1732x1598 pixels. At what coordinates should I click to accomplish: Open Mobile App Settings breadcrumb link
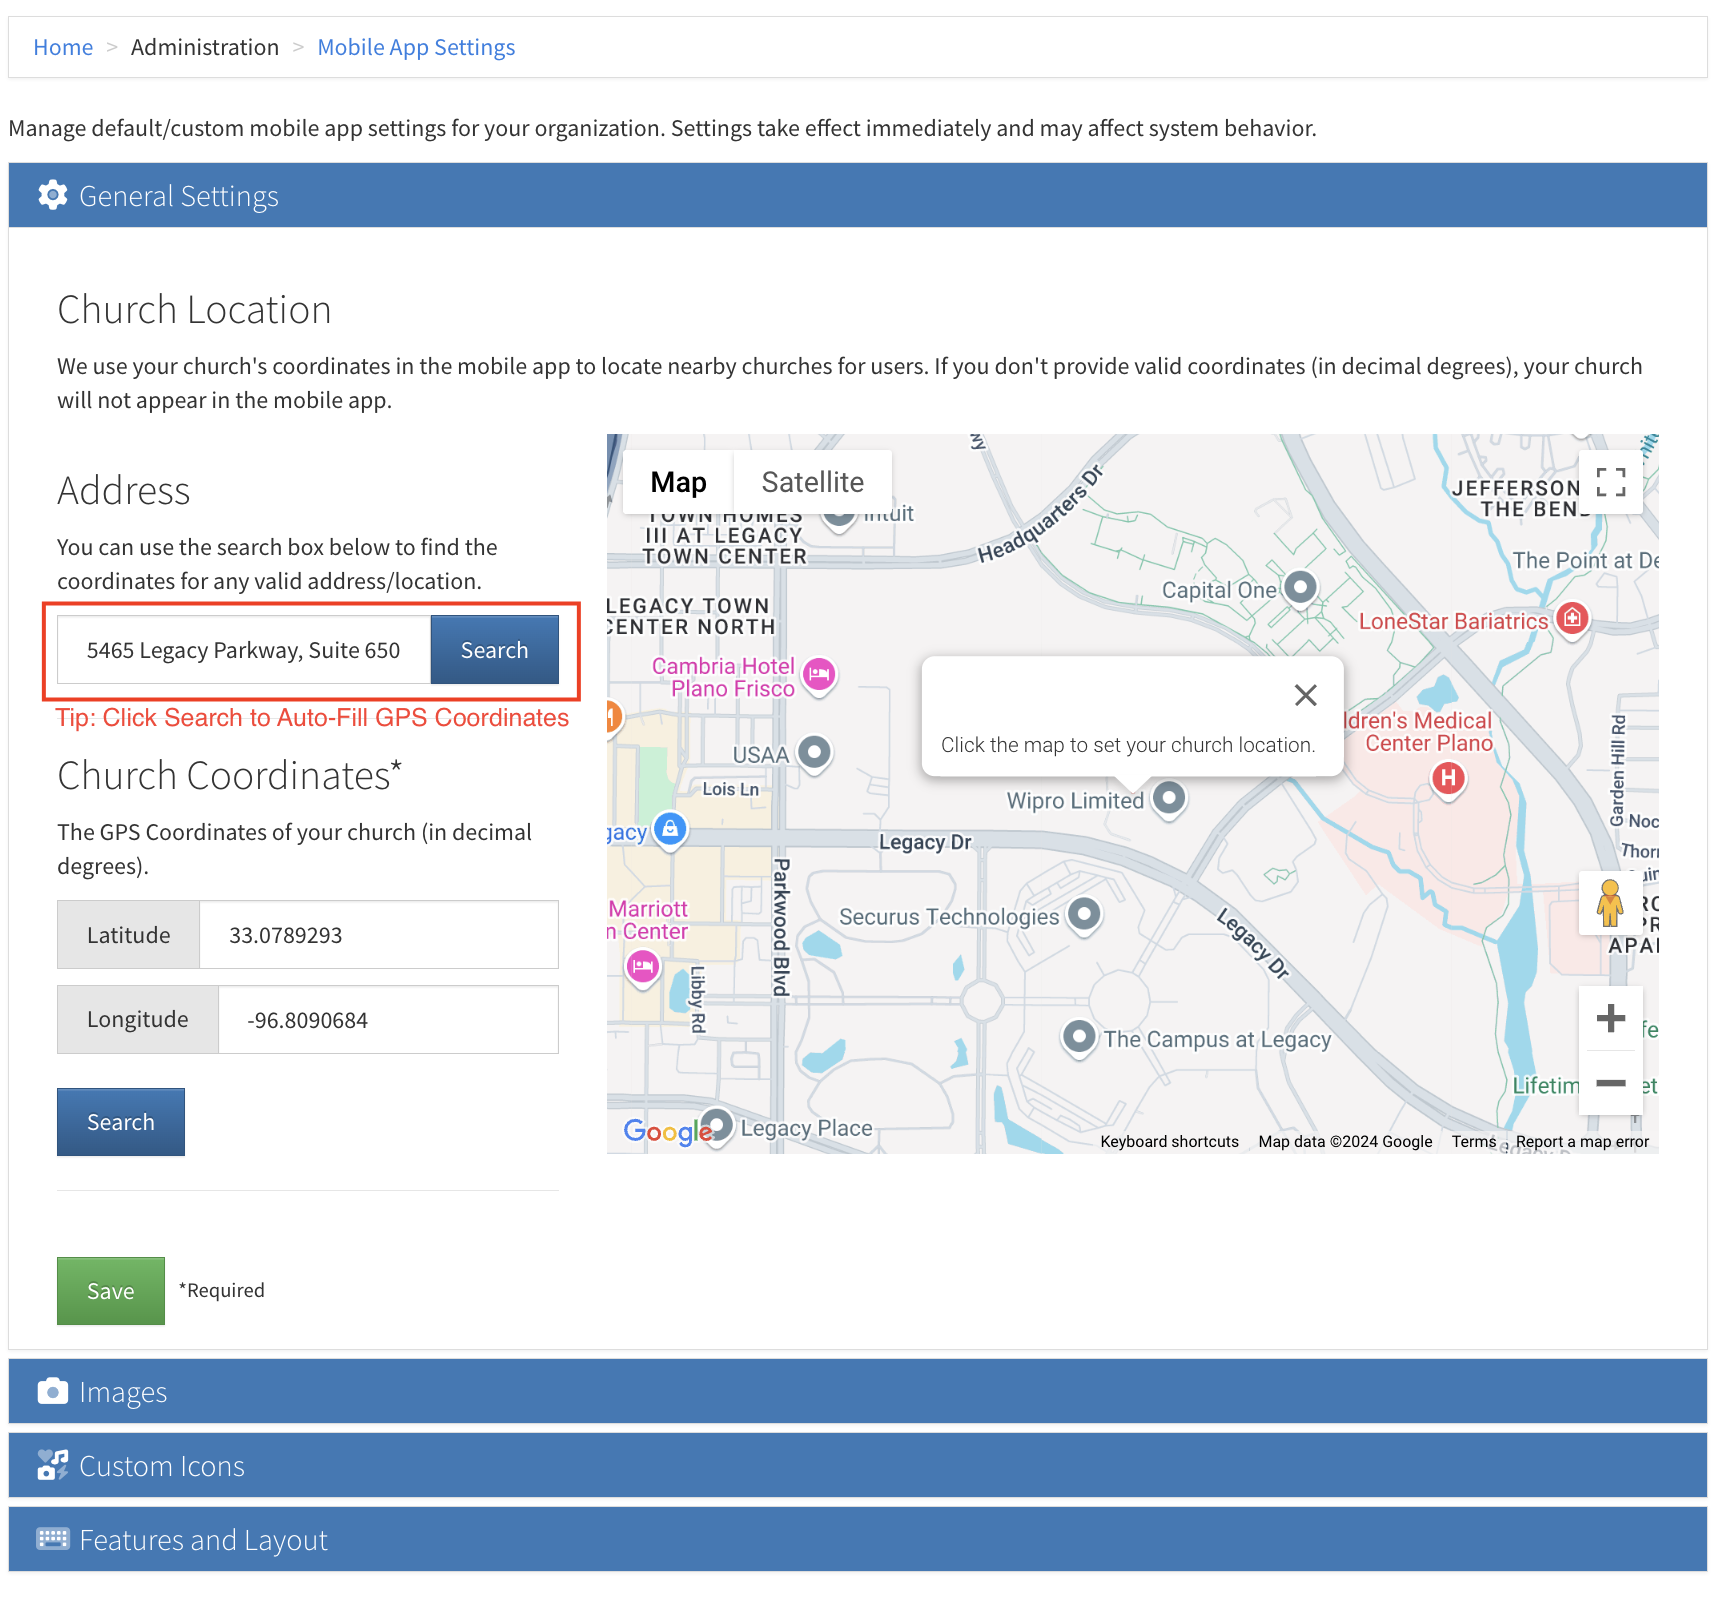416,47
